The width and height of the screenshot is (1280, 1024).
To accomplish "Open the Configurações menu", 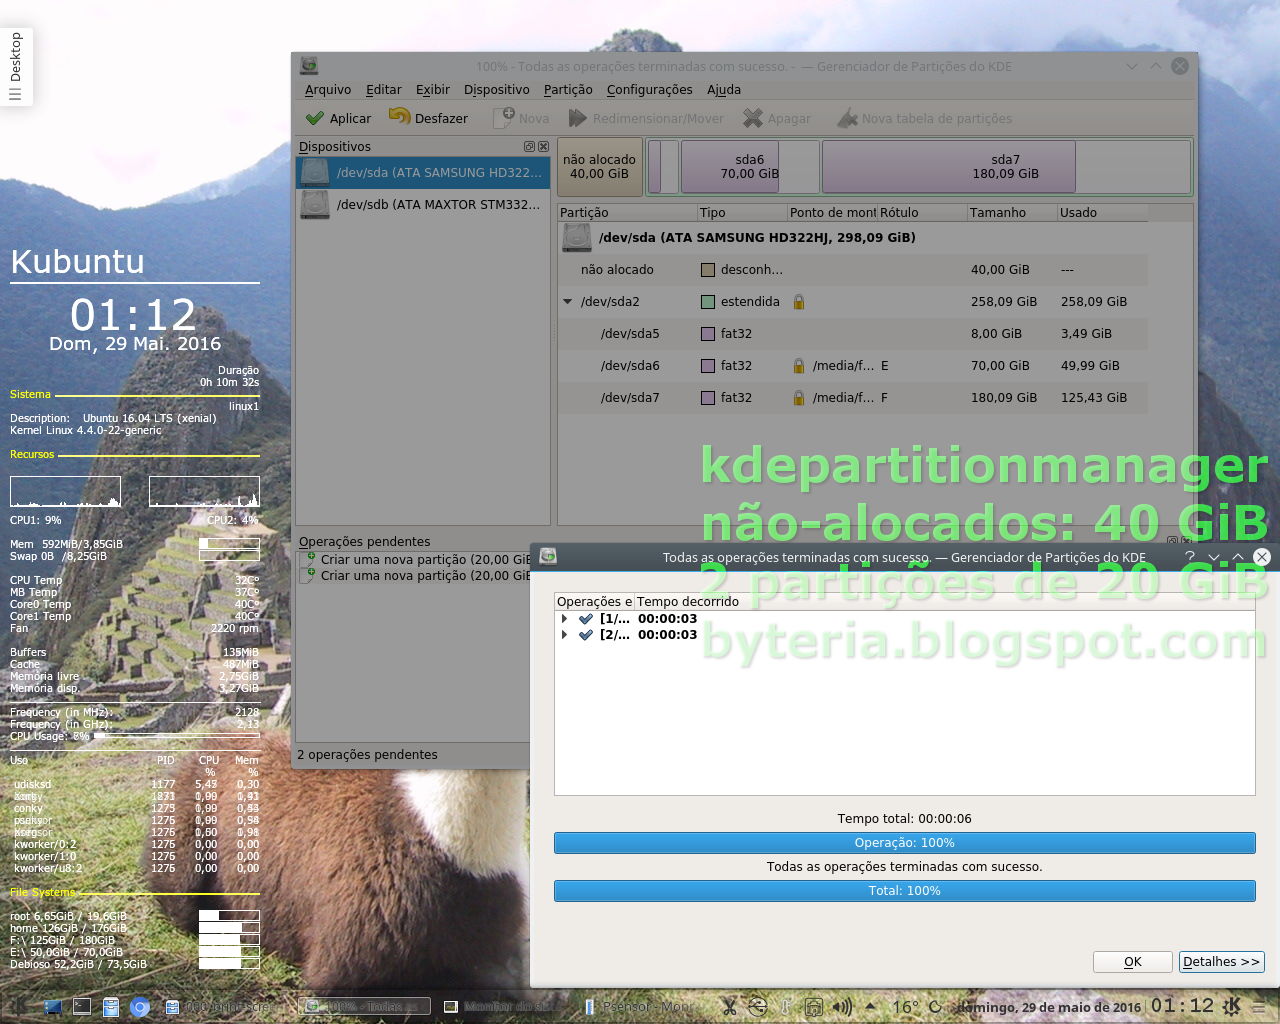I will [649, 90].
